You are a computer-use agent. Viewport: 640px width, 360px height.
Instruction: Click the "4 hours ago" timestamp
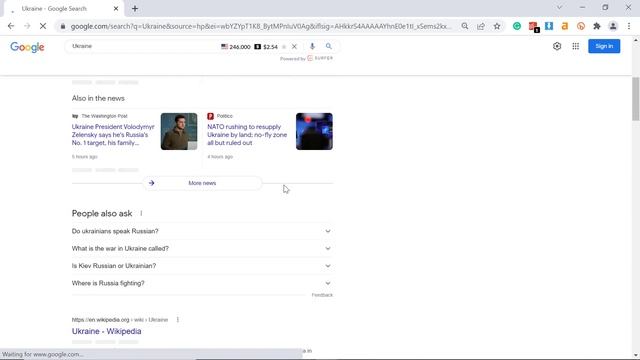[x=220, y=157]
